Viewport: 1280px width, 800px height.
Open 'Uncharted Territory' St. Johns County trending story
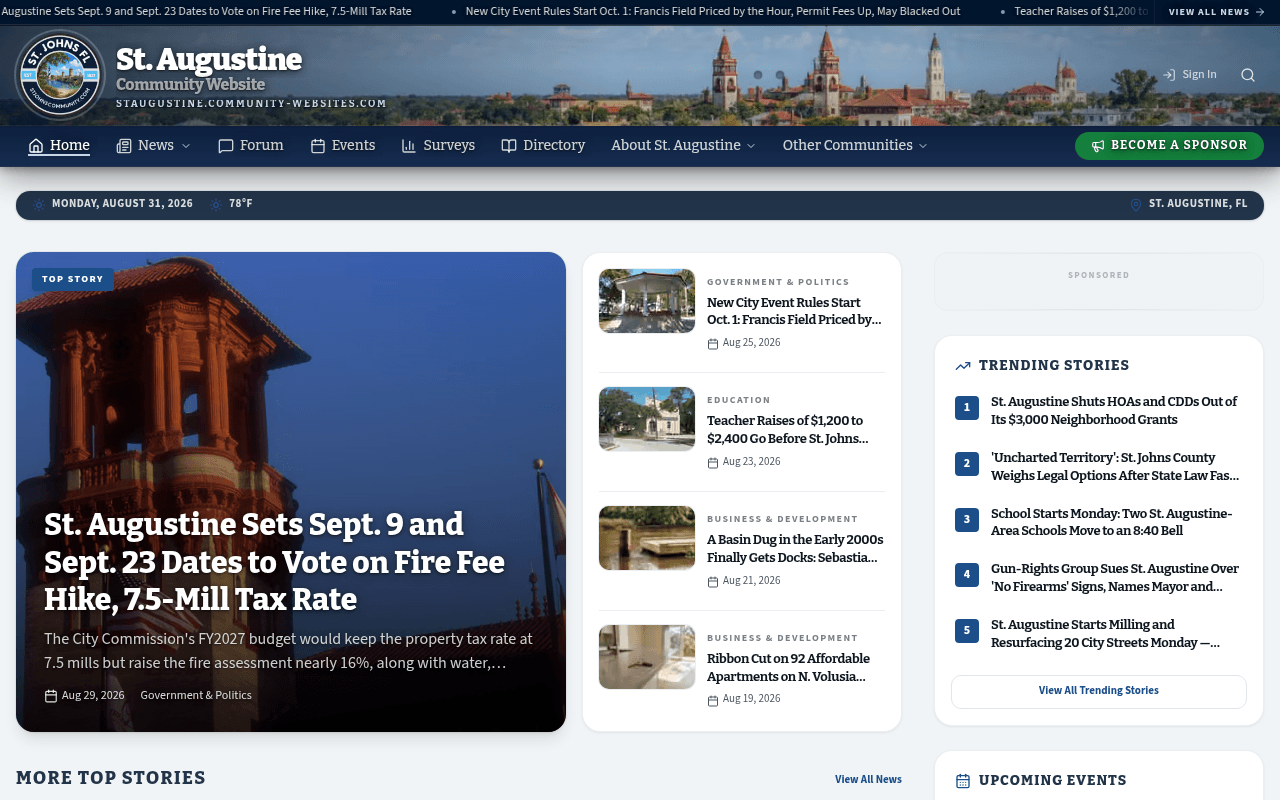click(x=1115, y=467)
